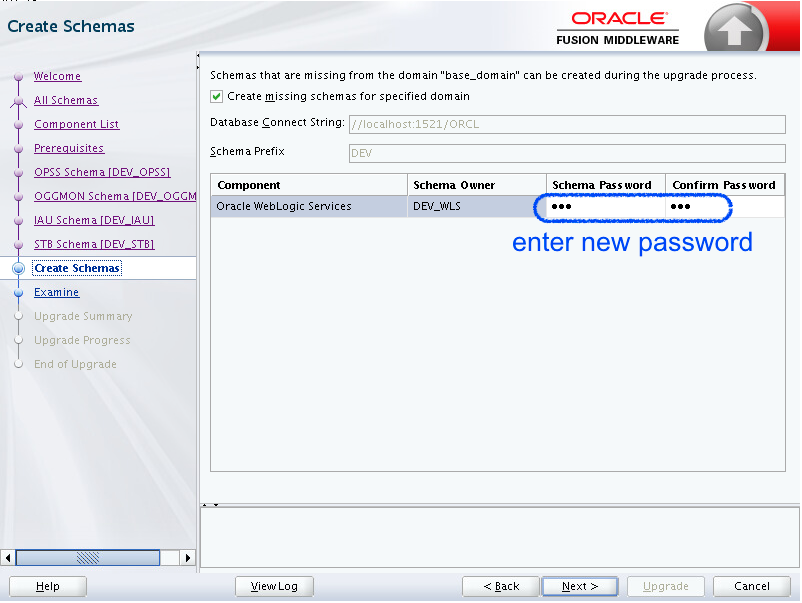Click the All Schemas step node icon
This screenshot has height=603, width=802.
click(18, 101)
